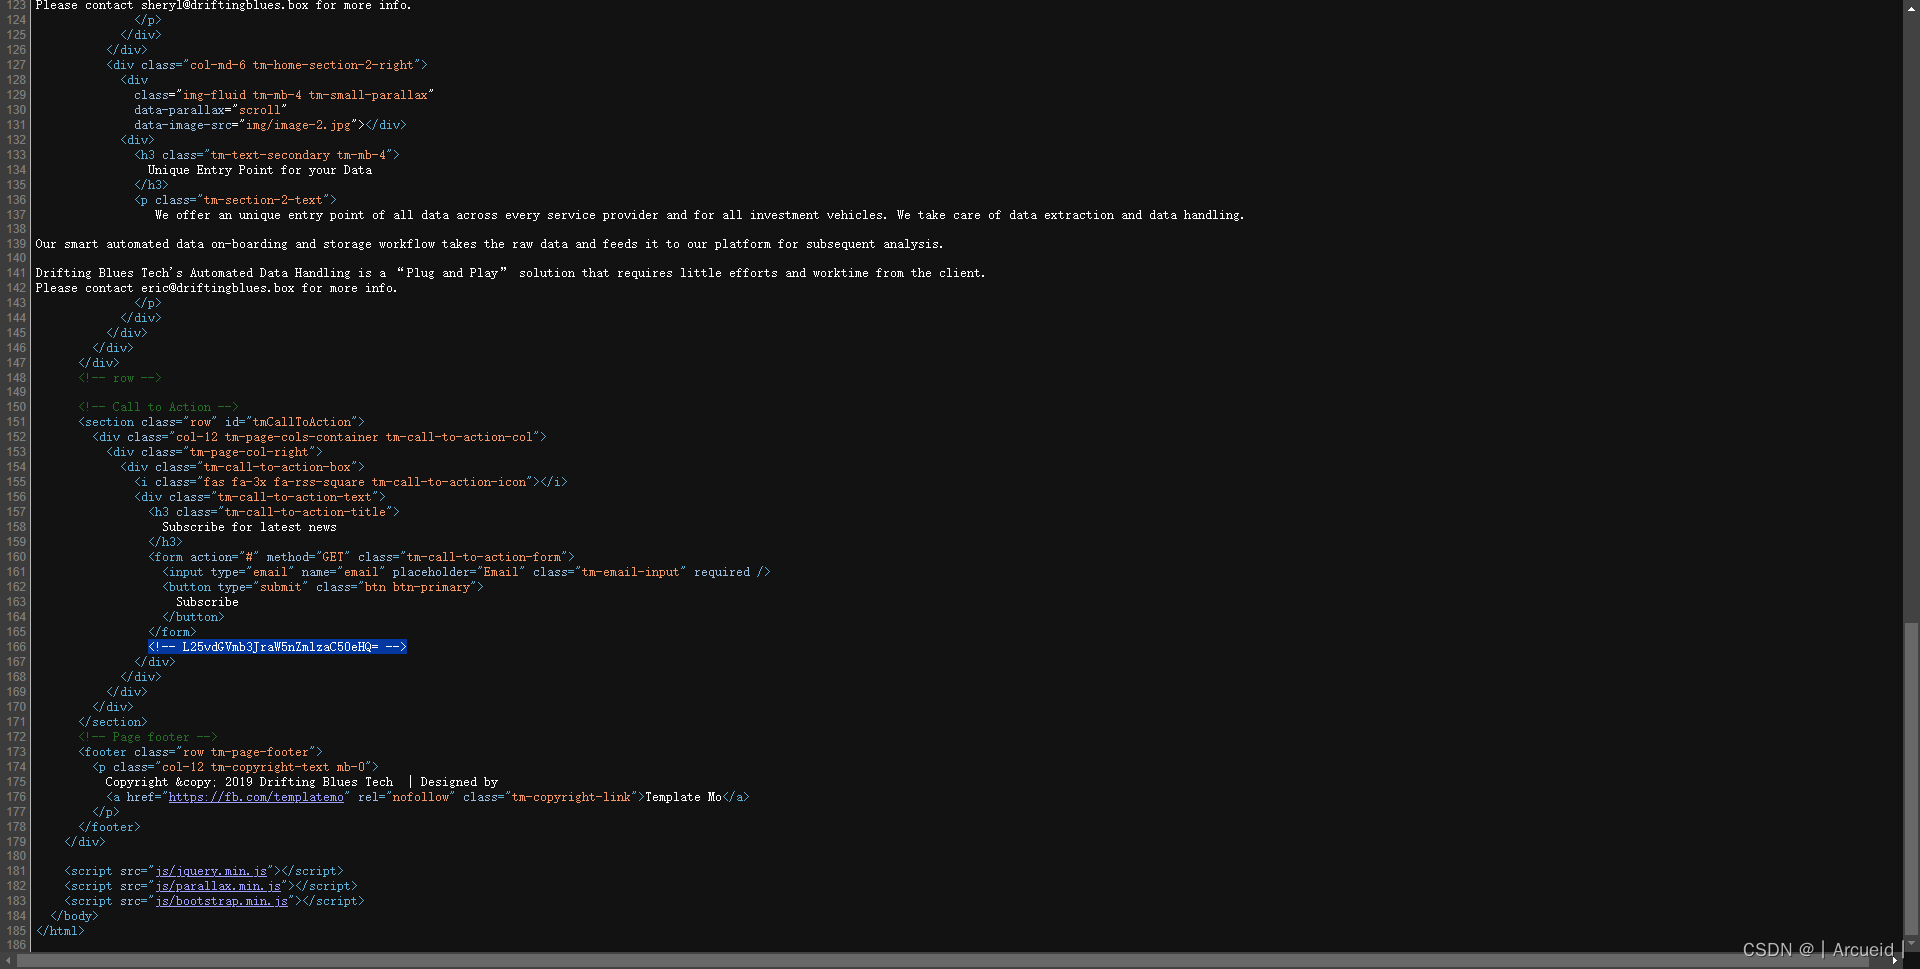This screenshot has height=969, width=1920.
Task: Open the js/jquery.min.js script link
Action: tap(211, 871)
